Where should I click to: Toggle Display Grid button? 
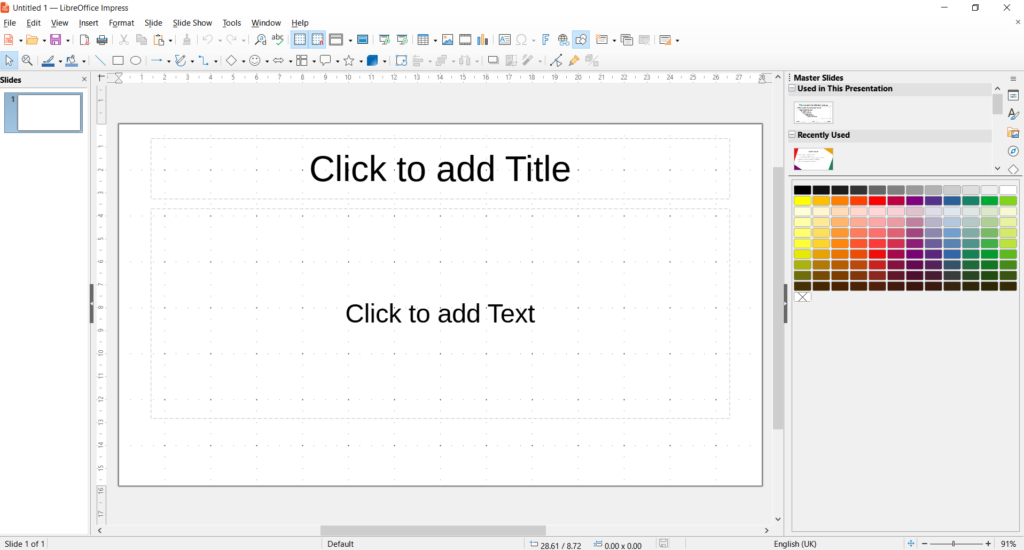[299, 40]
